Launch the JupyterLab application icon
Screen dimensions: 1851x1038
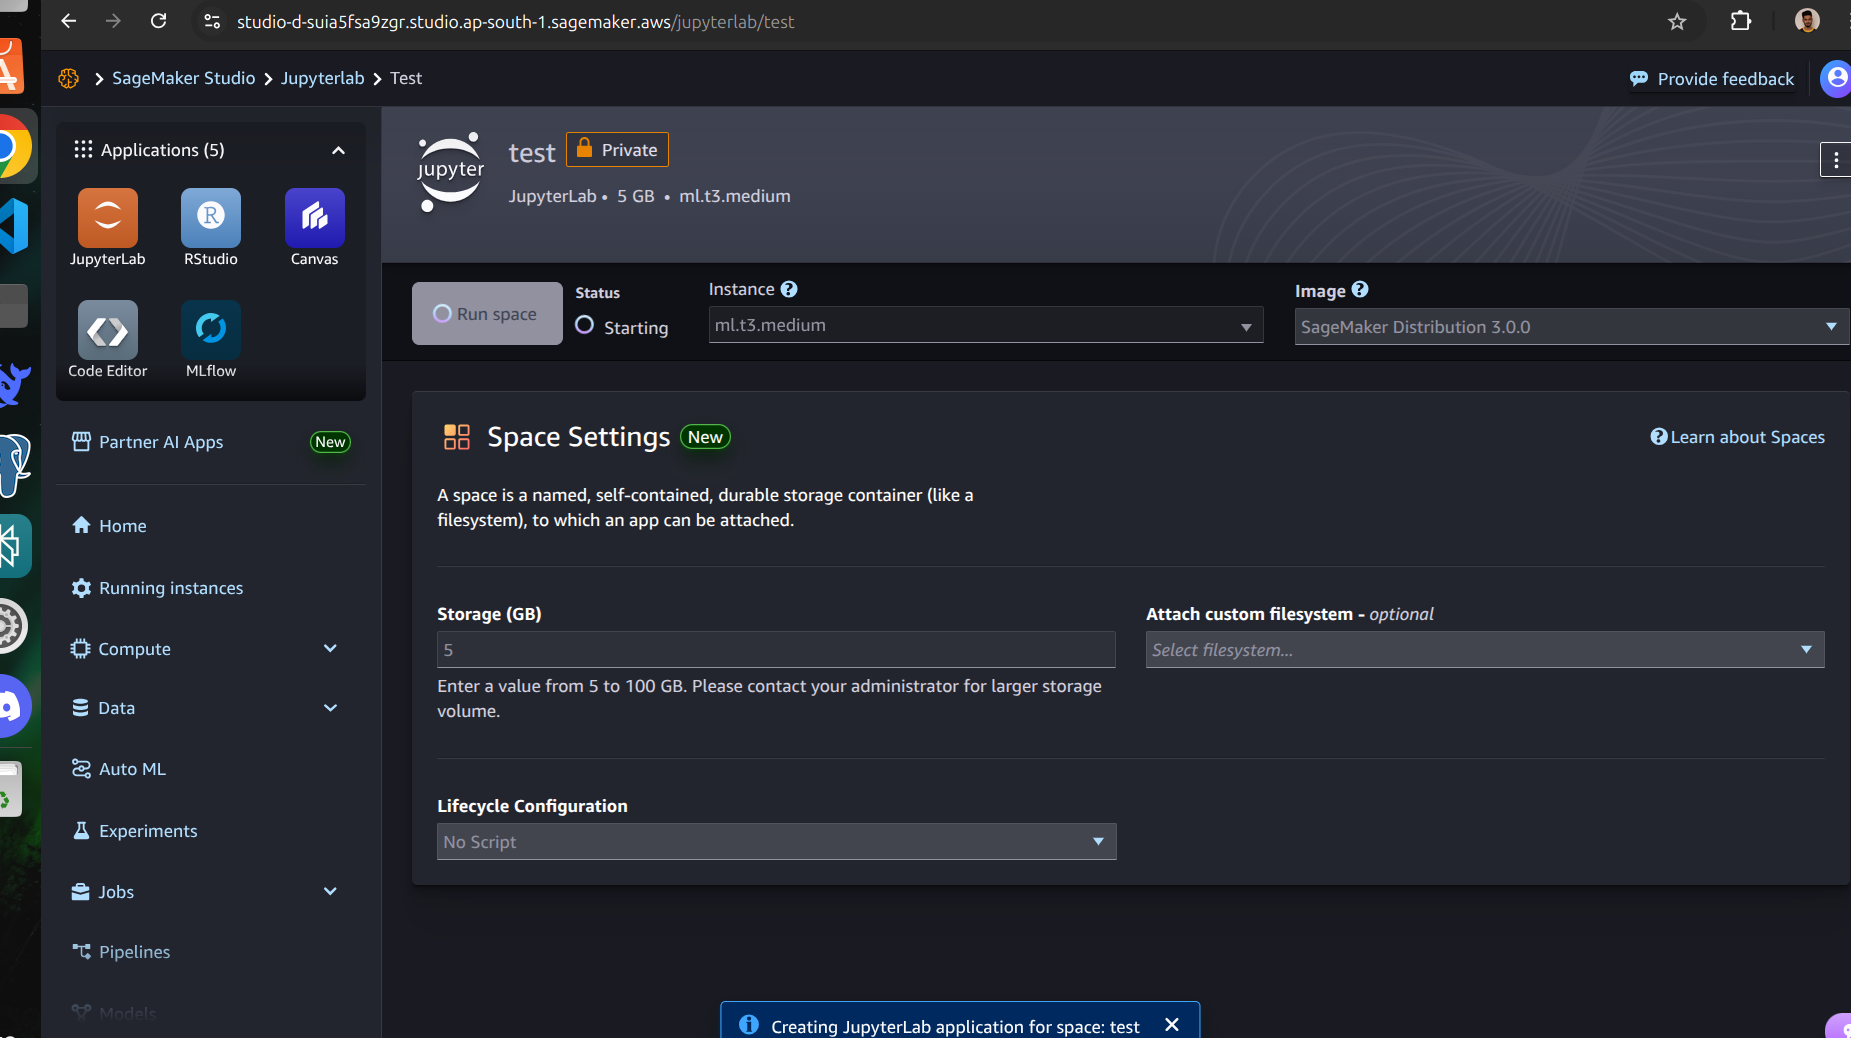(x=108, y=218)
